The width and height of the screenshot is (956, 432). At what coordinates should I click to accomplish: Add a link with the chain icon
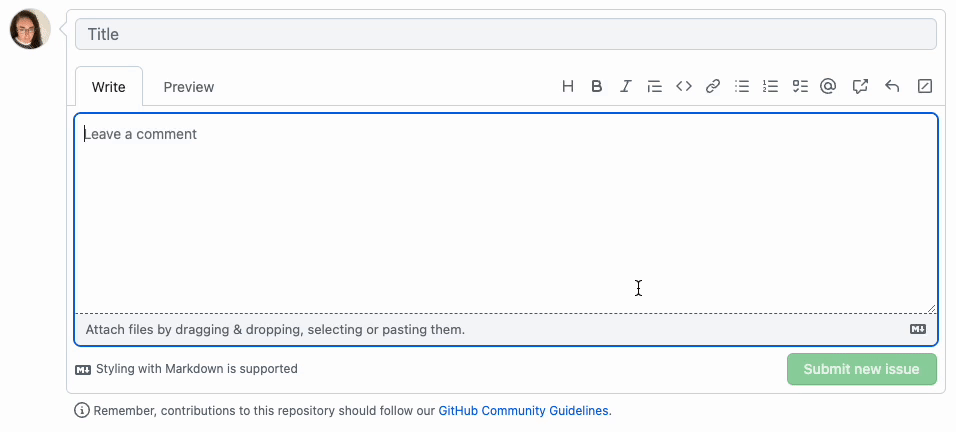click(713, 87)
